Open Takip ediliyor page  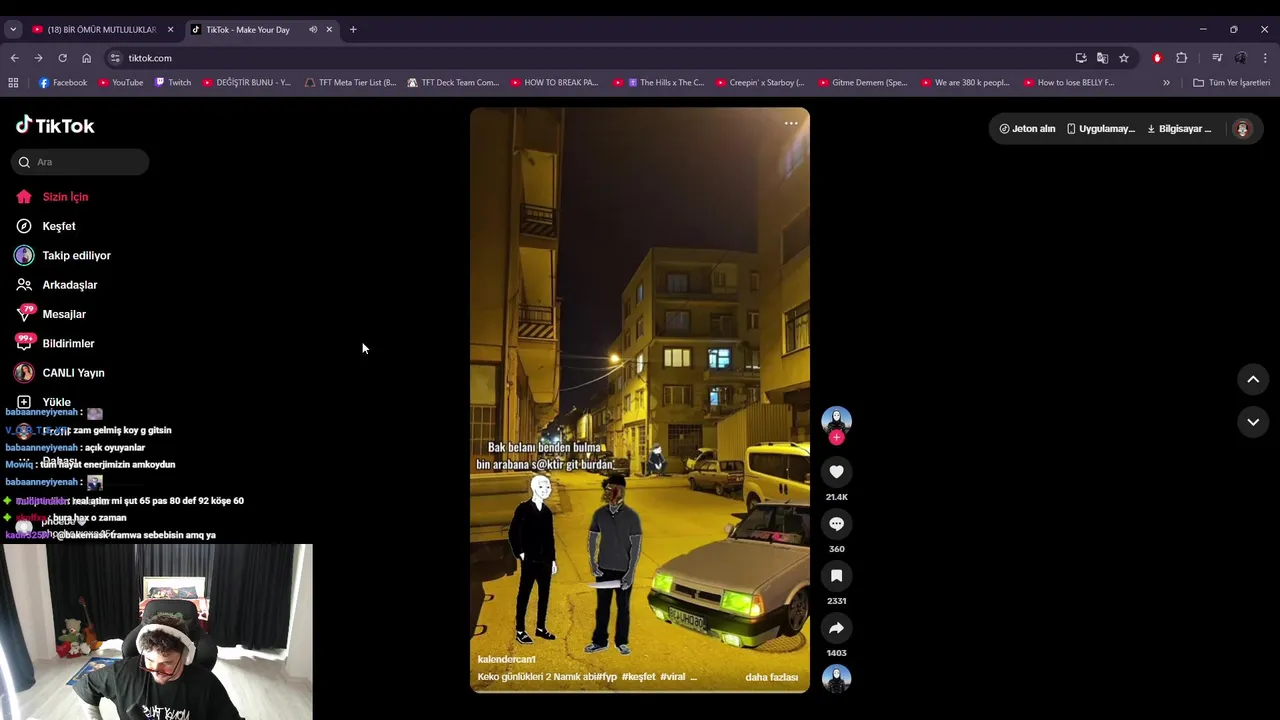click(76, 256)
